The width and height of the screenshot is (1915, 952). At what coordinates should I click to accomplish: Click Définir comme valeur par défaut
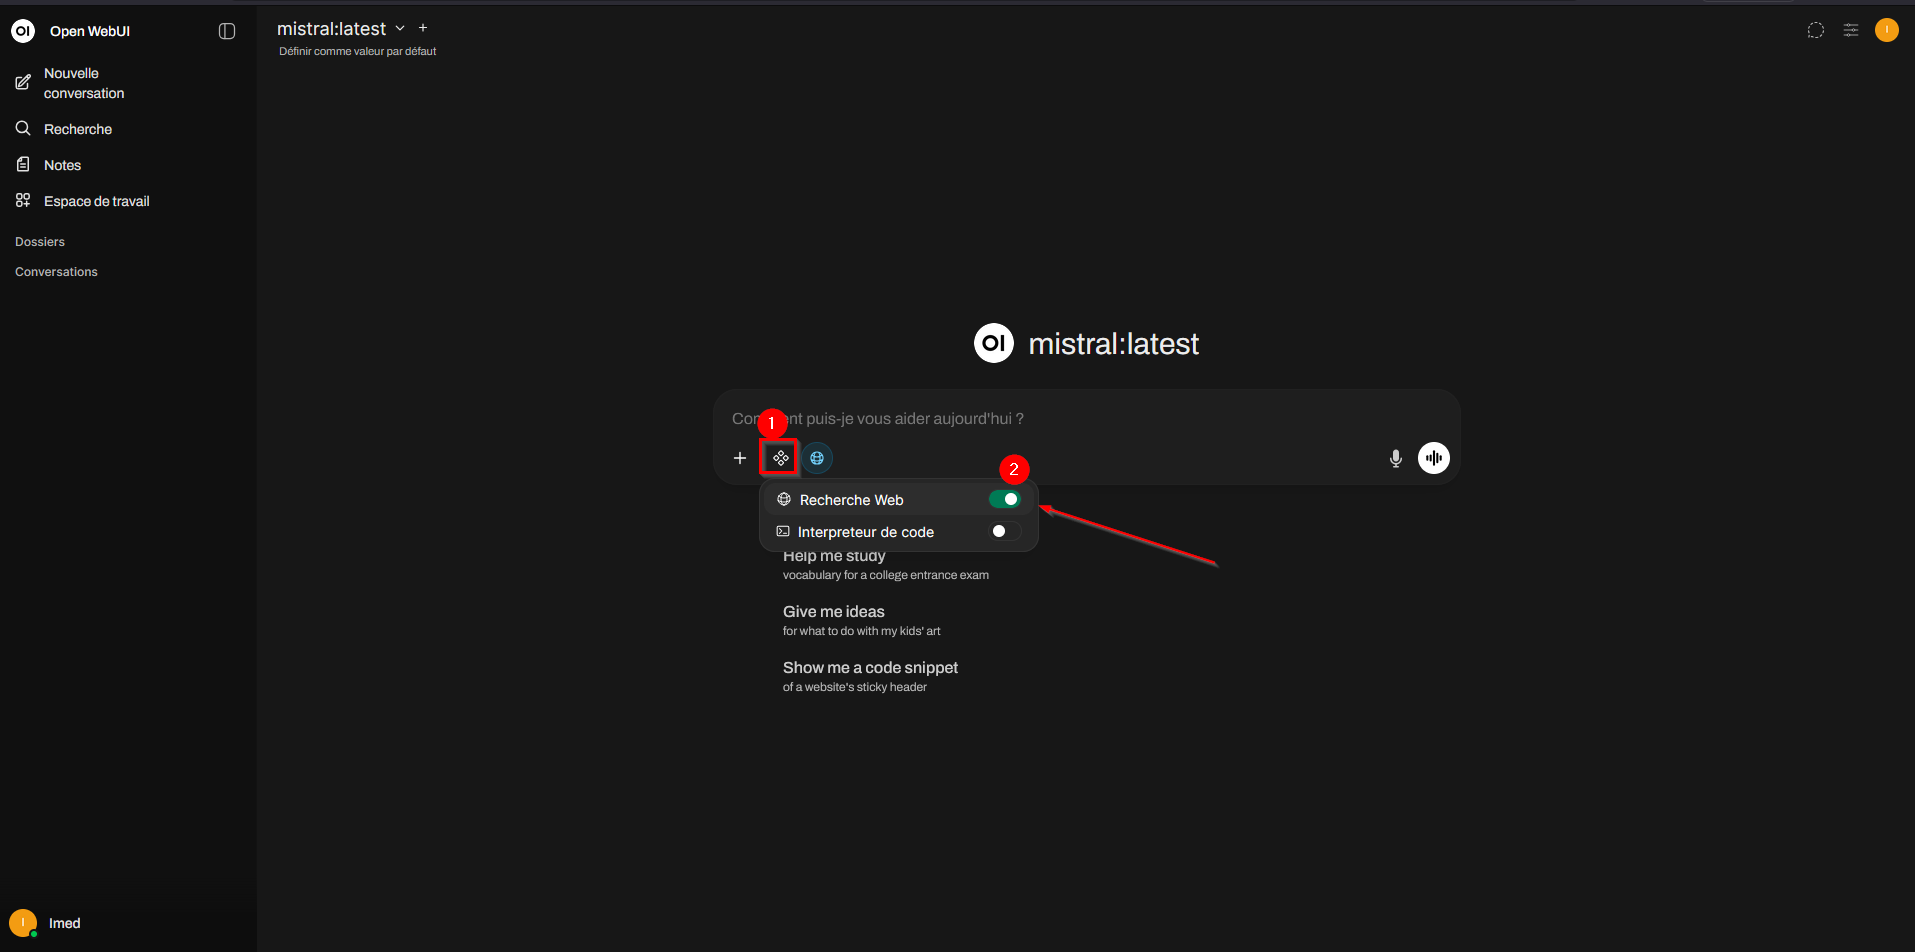click(x=357, y=51)
